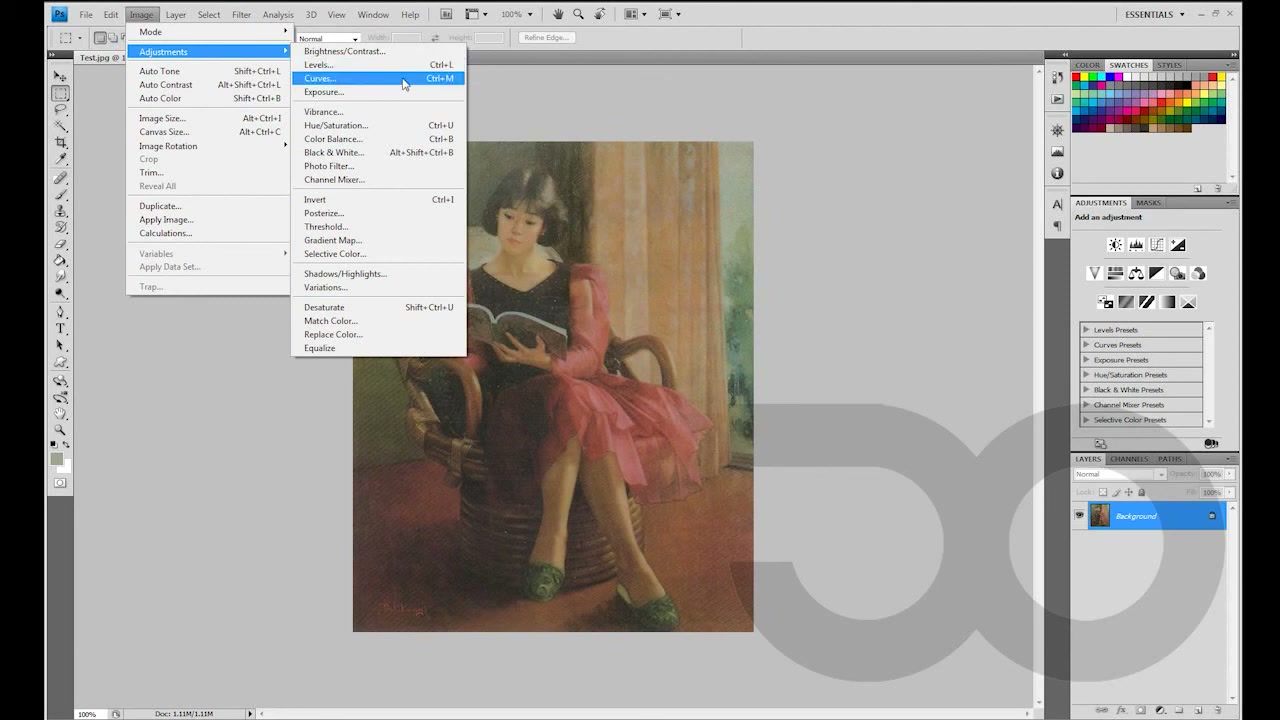Add a Levels adjustment from icon

pos(1136,245)
